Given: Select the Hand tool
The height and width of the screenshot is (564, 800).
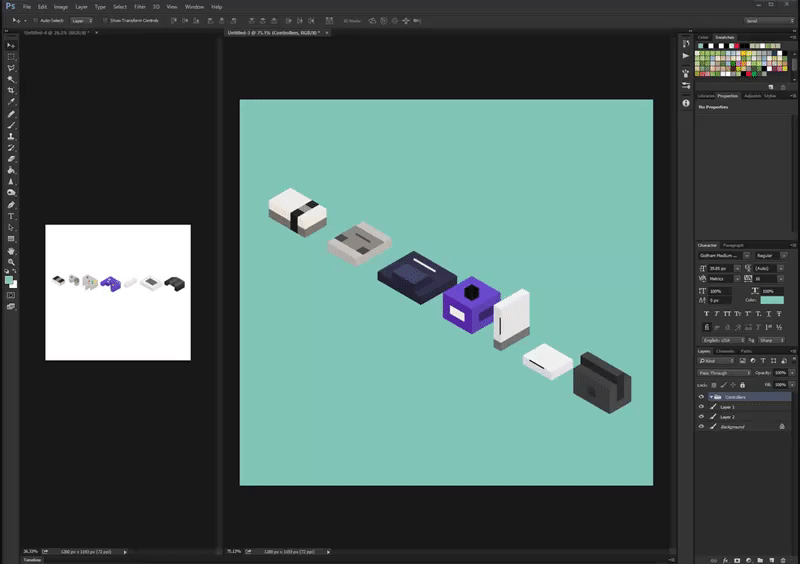Looking at the screenshot, I should (11, 251).
